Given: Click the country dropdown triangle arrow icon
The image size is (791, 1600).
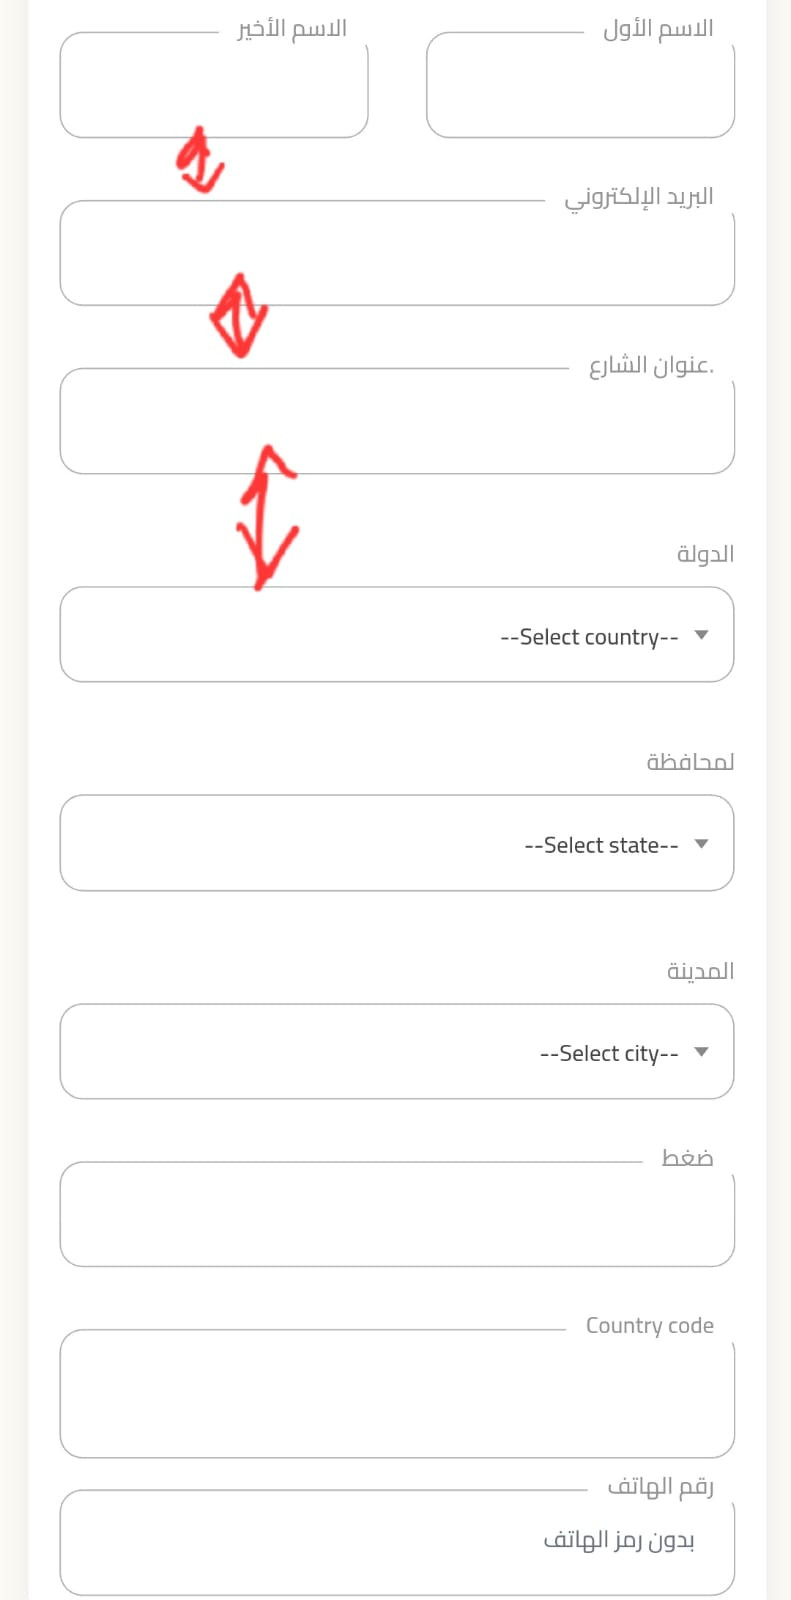Looking at the screenshot, I should pos(701,635).
